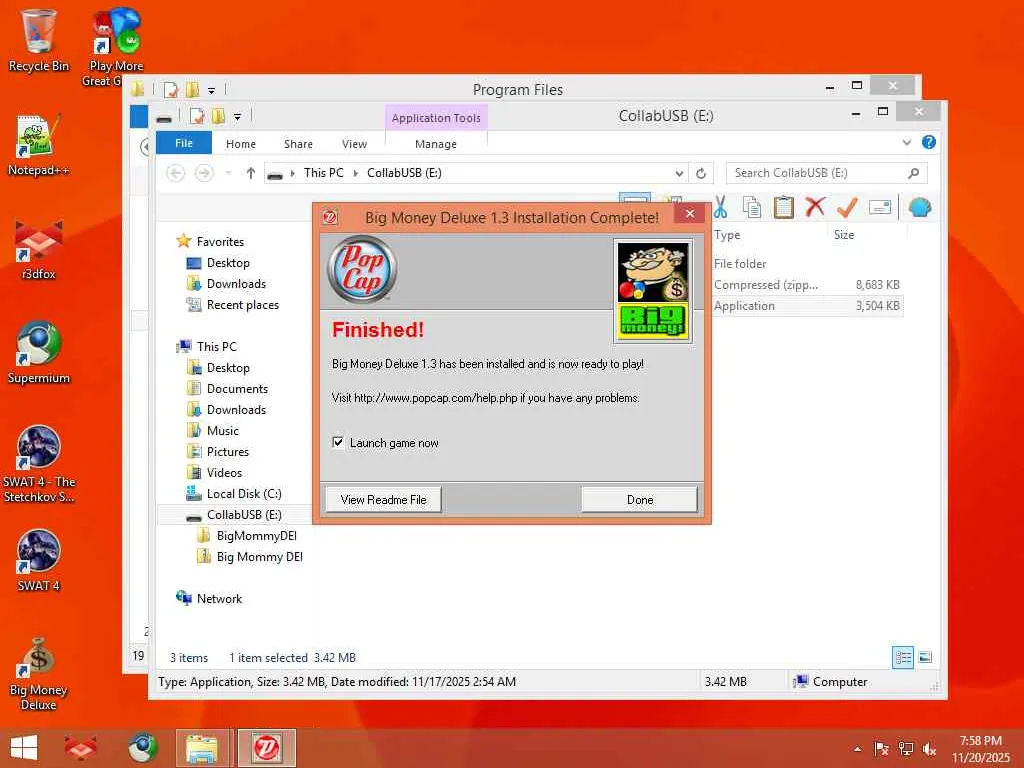This screenshot has width=1024, height=768.
Task: Select Pictures under This PC
Action: [227, 451]
